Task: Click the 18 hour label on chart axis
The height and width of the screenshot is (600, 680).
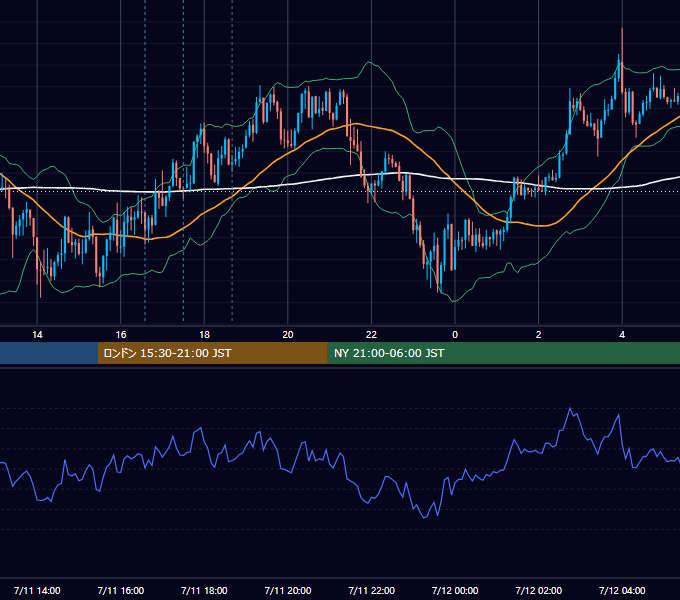Action: pyautogui.click(x=204, y=335)
